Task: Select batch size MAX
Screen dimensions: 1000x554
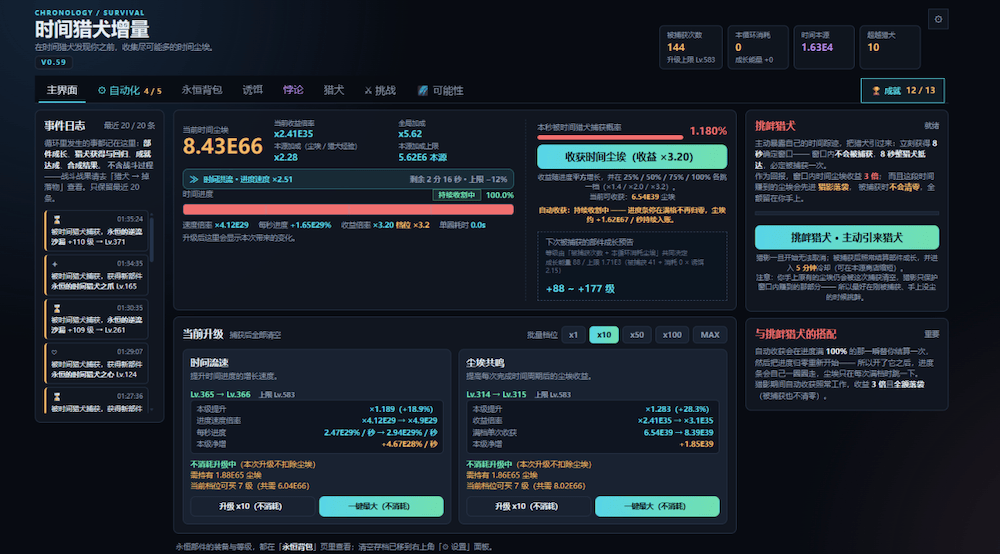Action: [710, 335]
